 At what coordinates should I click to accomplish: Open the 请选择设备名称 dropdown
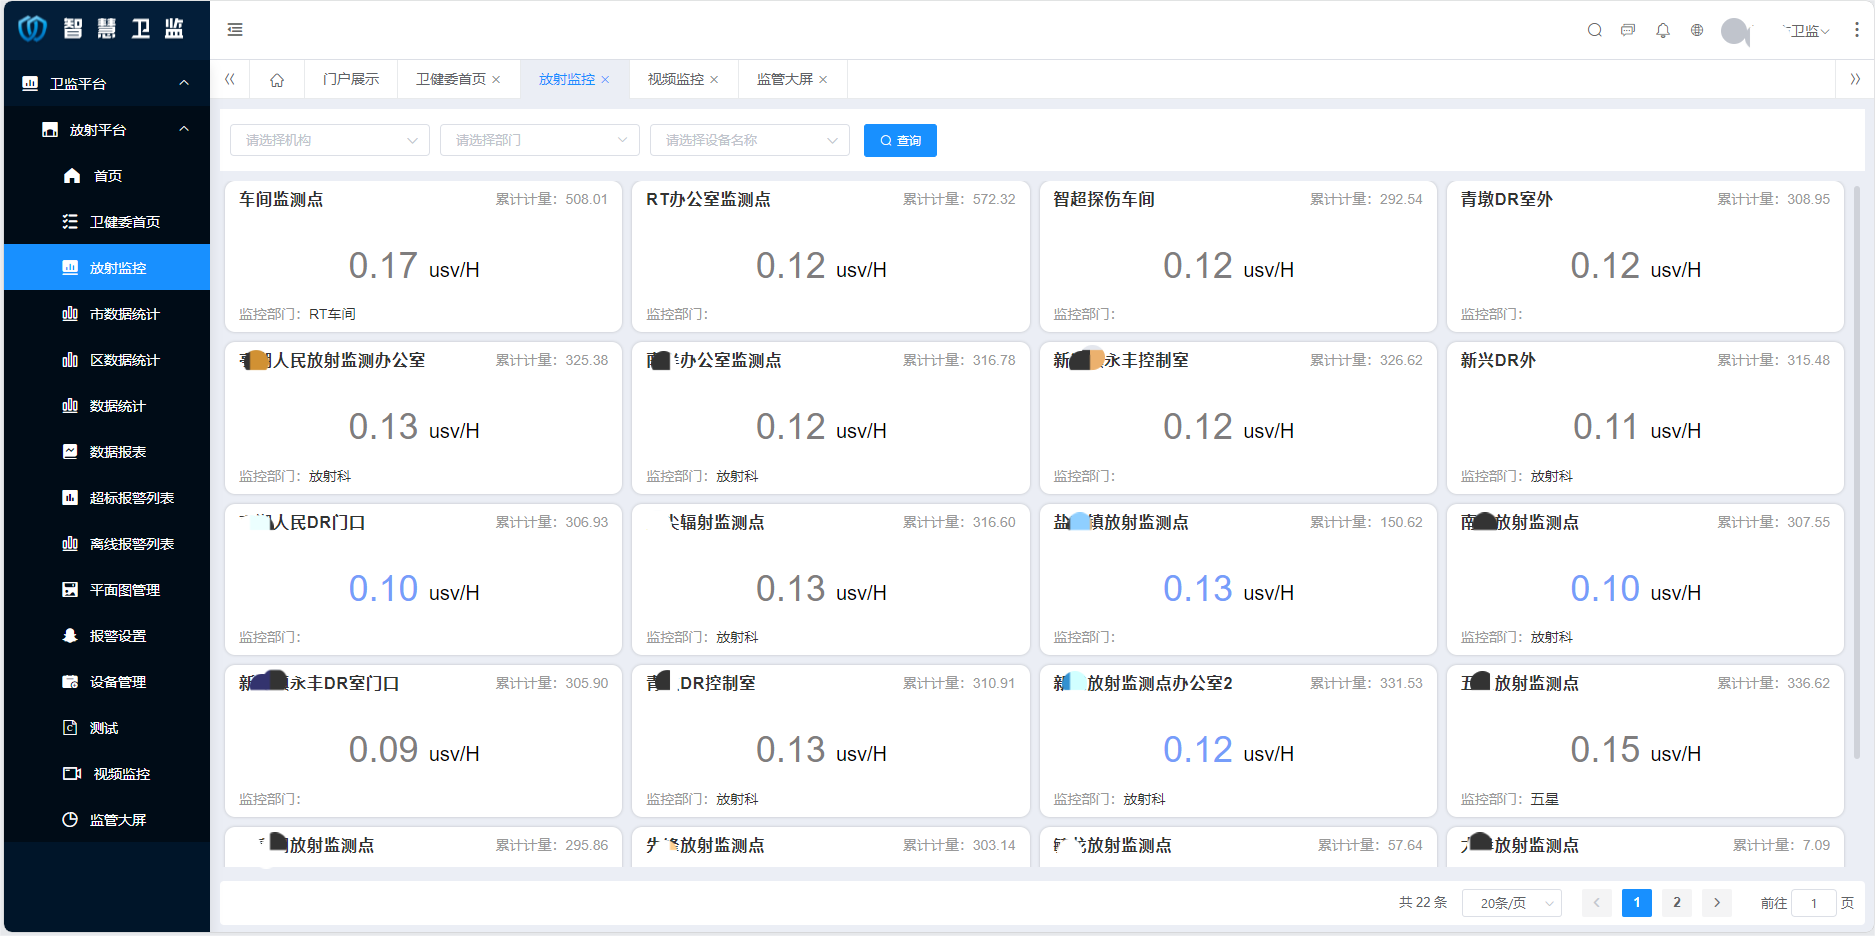(x=750, y=140)
